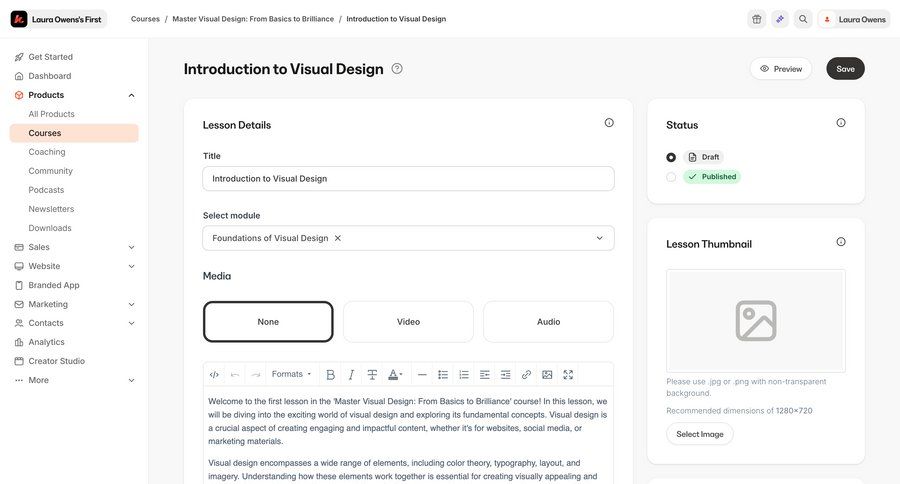Expand the Marketing sidebar section
This screenshot has height=484, width=900.
pos(131,304)
